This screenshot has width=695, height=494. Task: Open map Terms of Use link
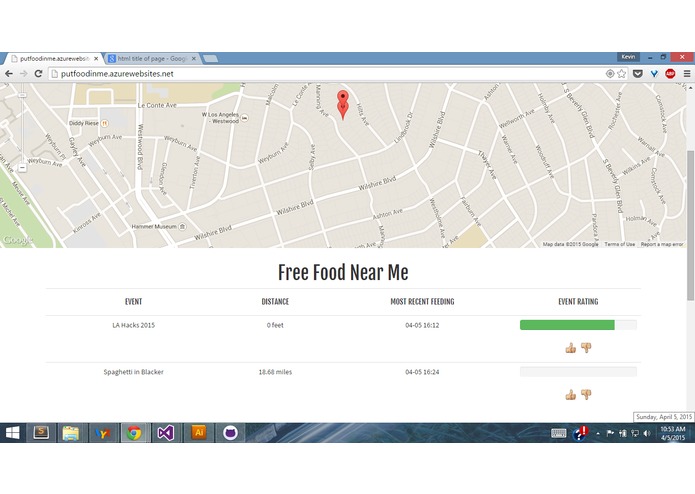pyautogui.click(x=620, y=244)
